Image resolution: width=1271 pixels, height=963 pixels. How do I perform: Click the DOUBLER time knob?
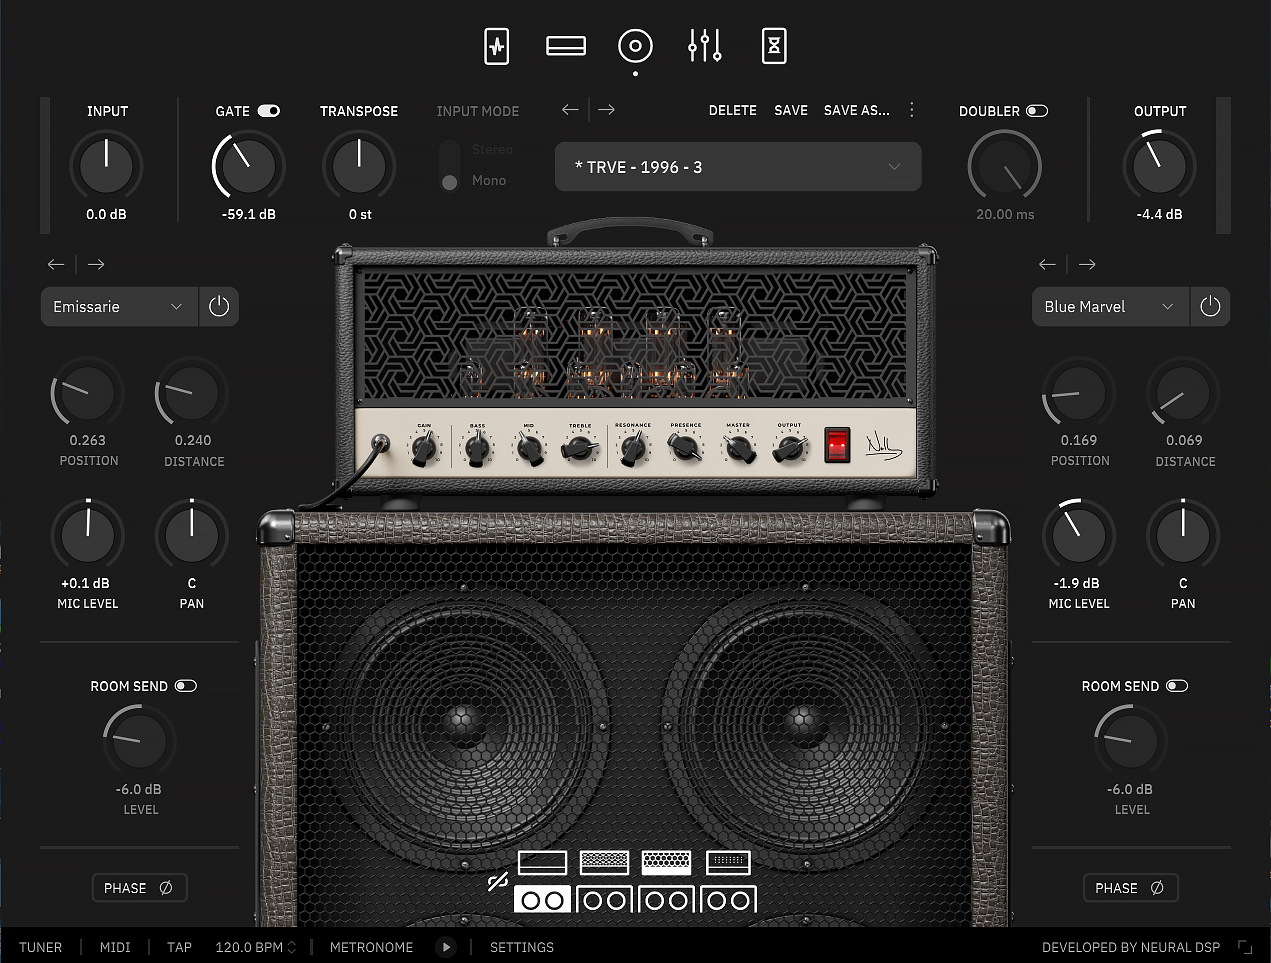coord(1005,166)
